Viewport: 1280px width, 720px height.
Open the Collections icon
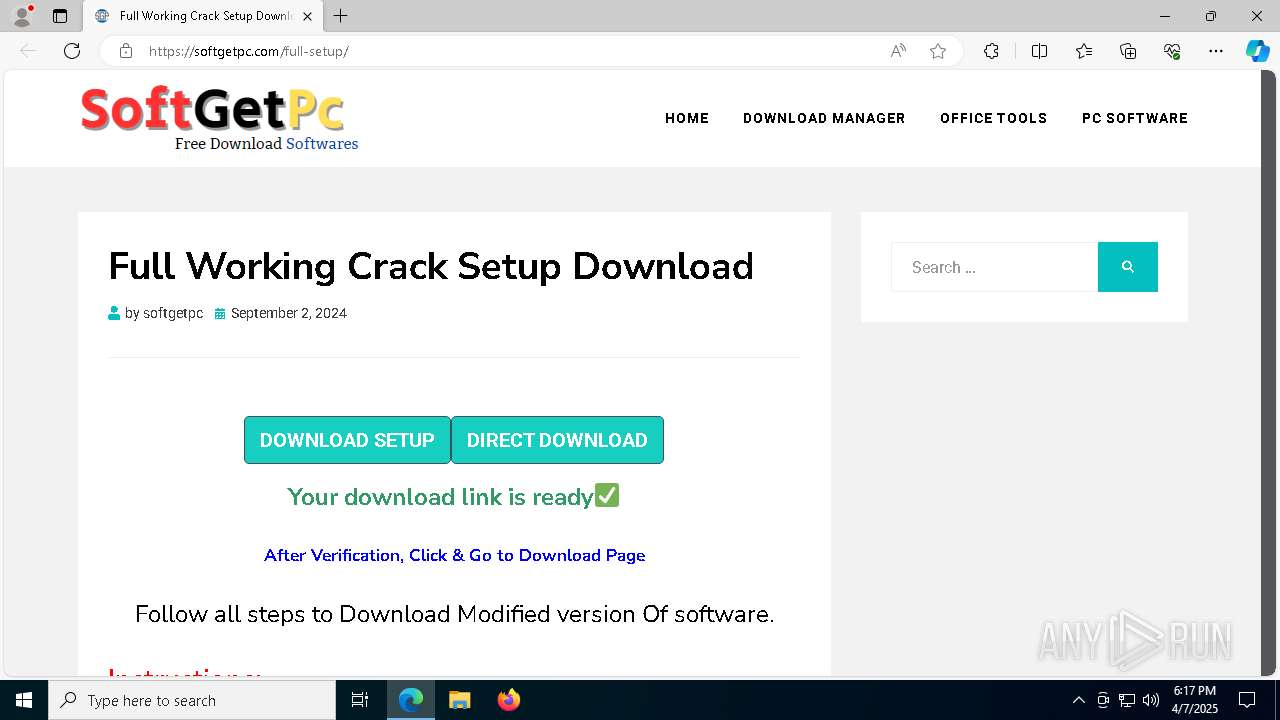click(x=1128, y=51)
